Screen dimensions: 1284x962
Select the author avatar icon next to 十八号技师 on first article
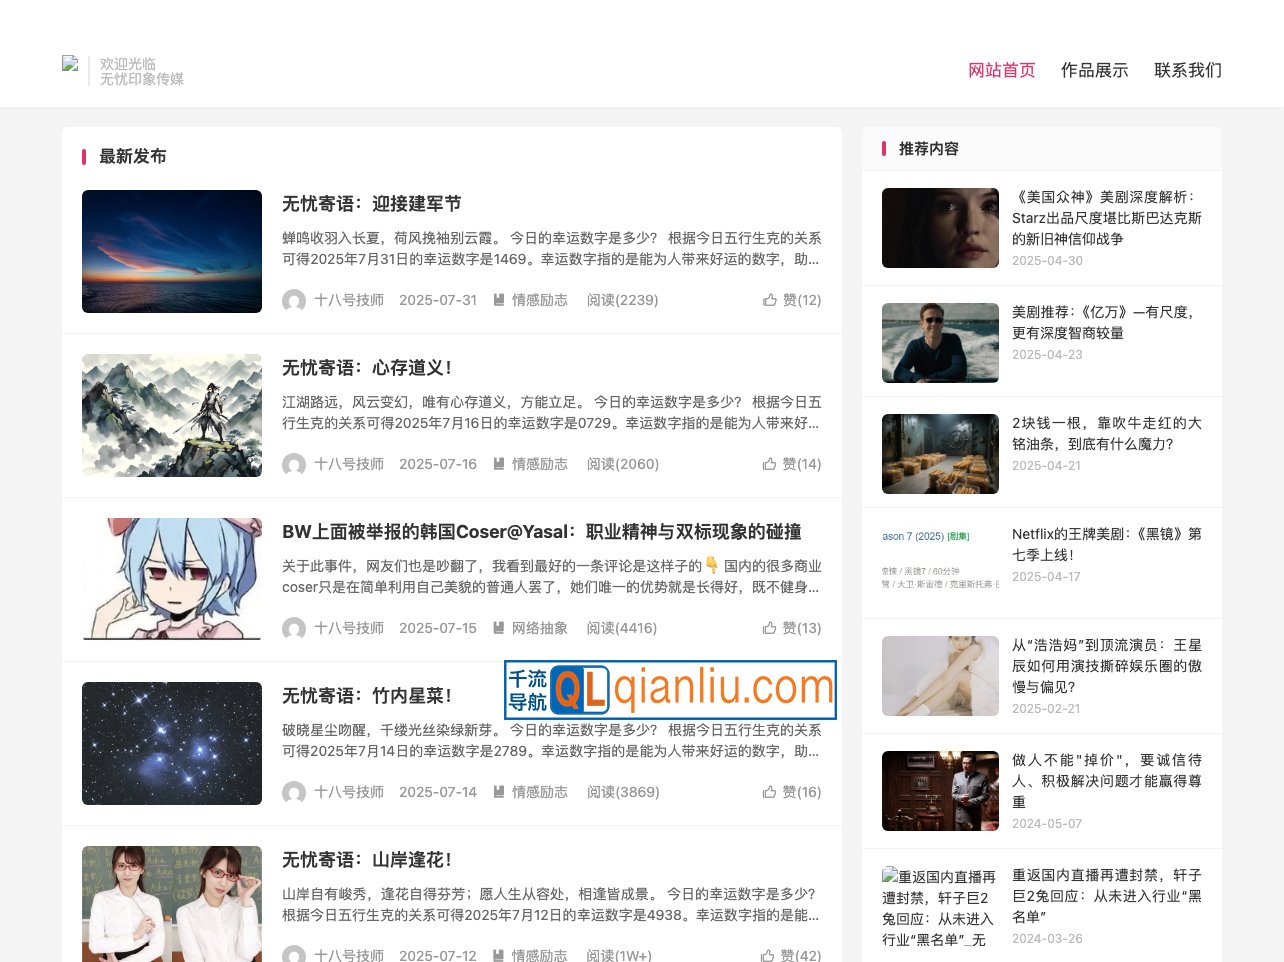tap(294, 301)
